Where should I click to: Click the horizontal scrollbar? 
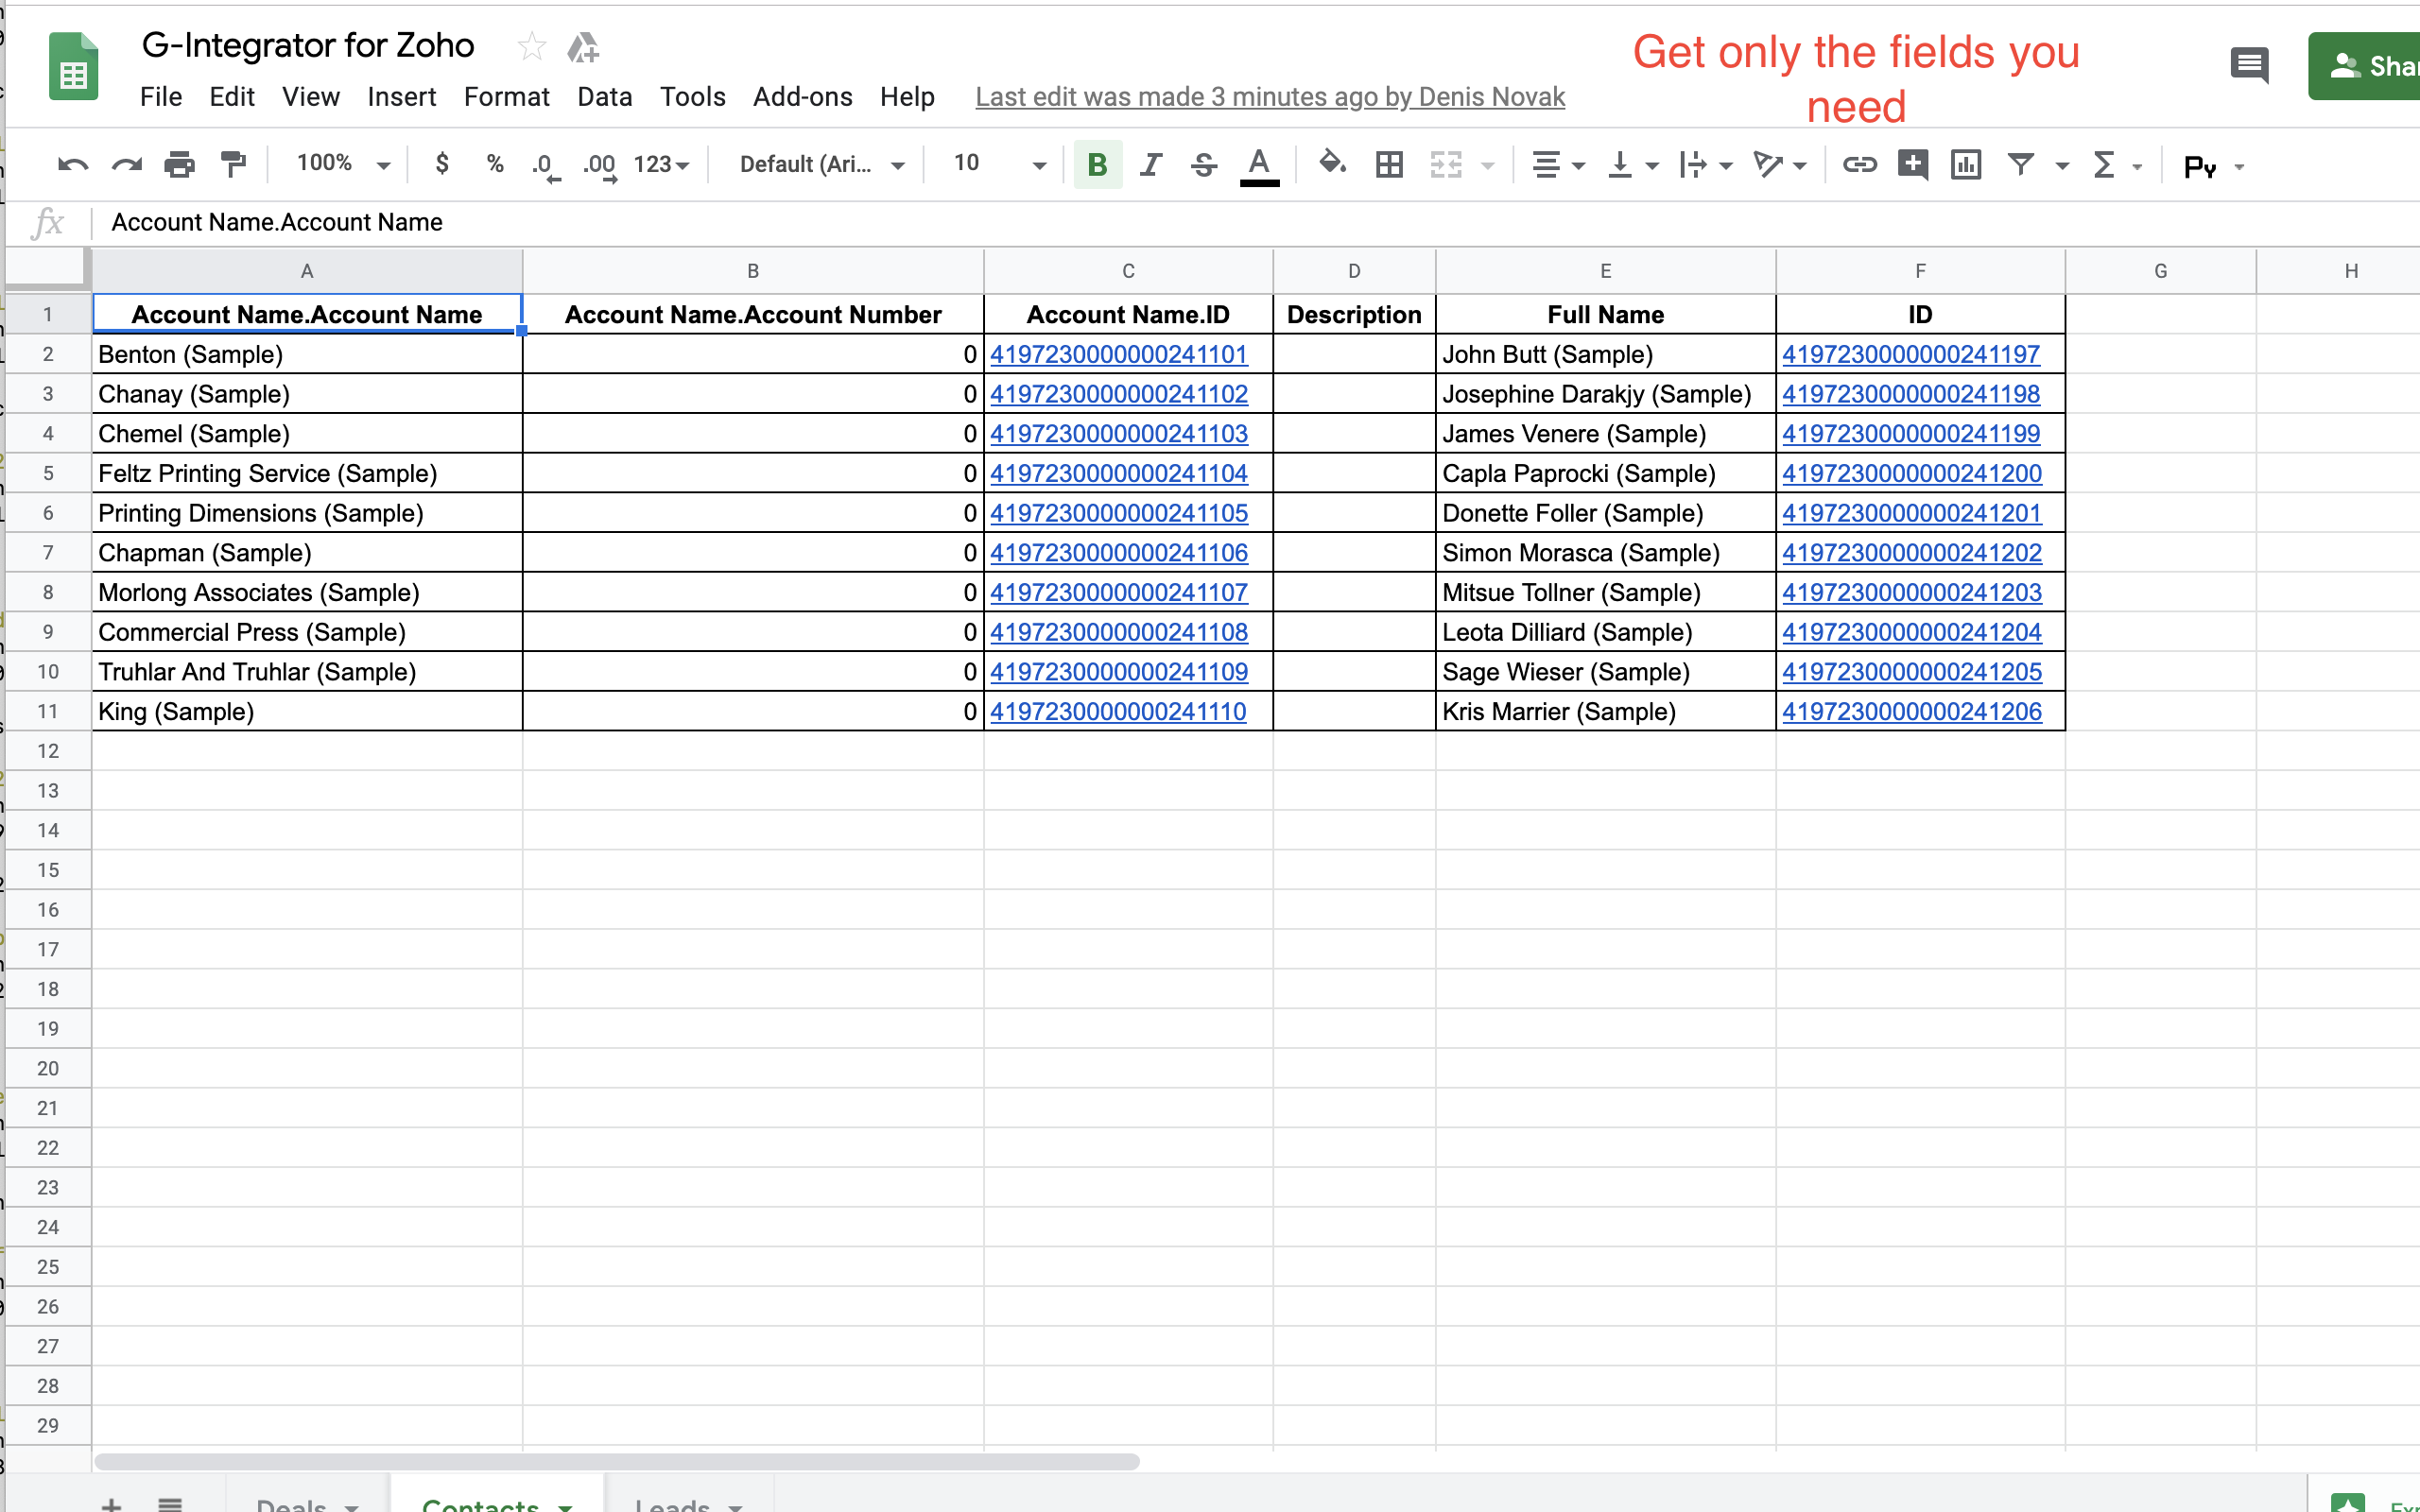617,1461
